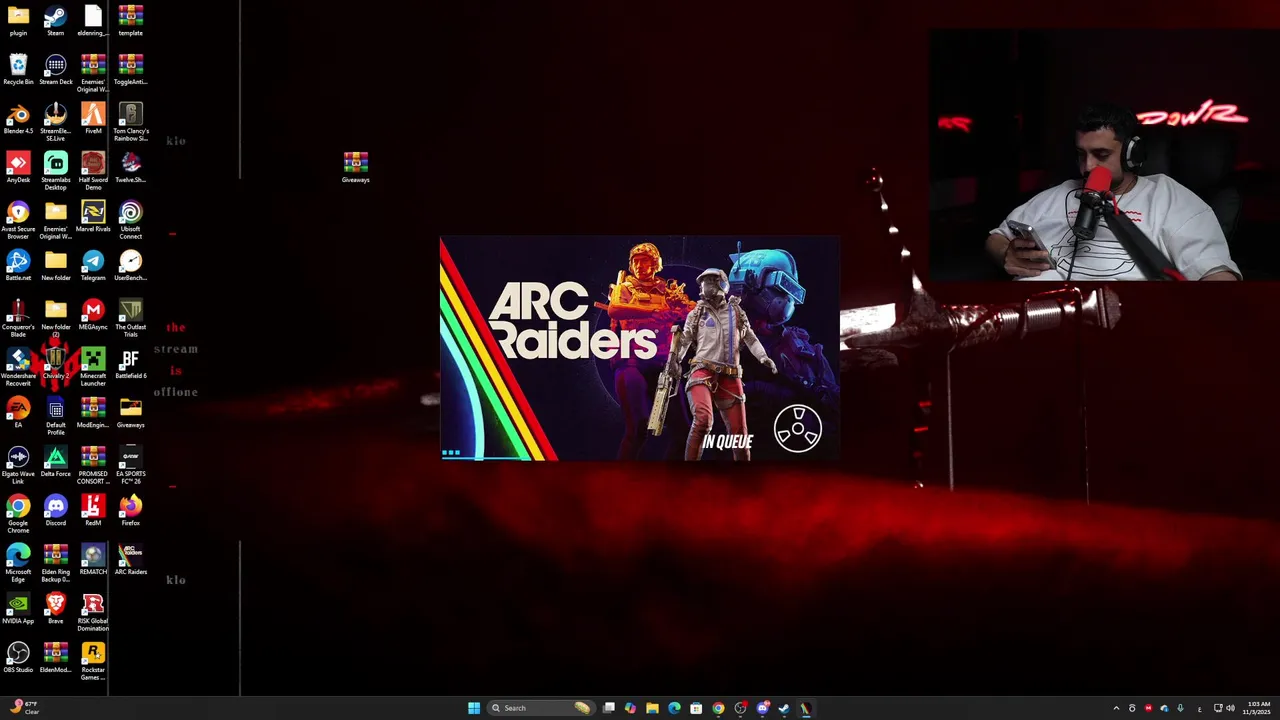Screen dimensions: 1280x720
Task: Select the EA app desktop shortcut
Action: pyautogui.click(x=18, y=412)
